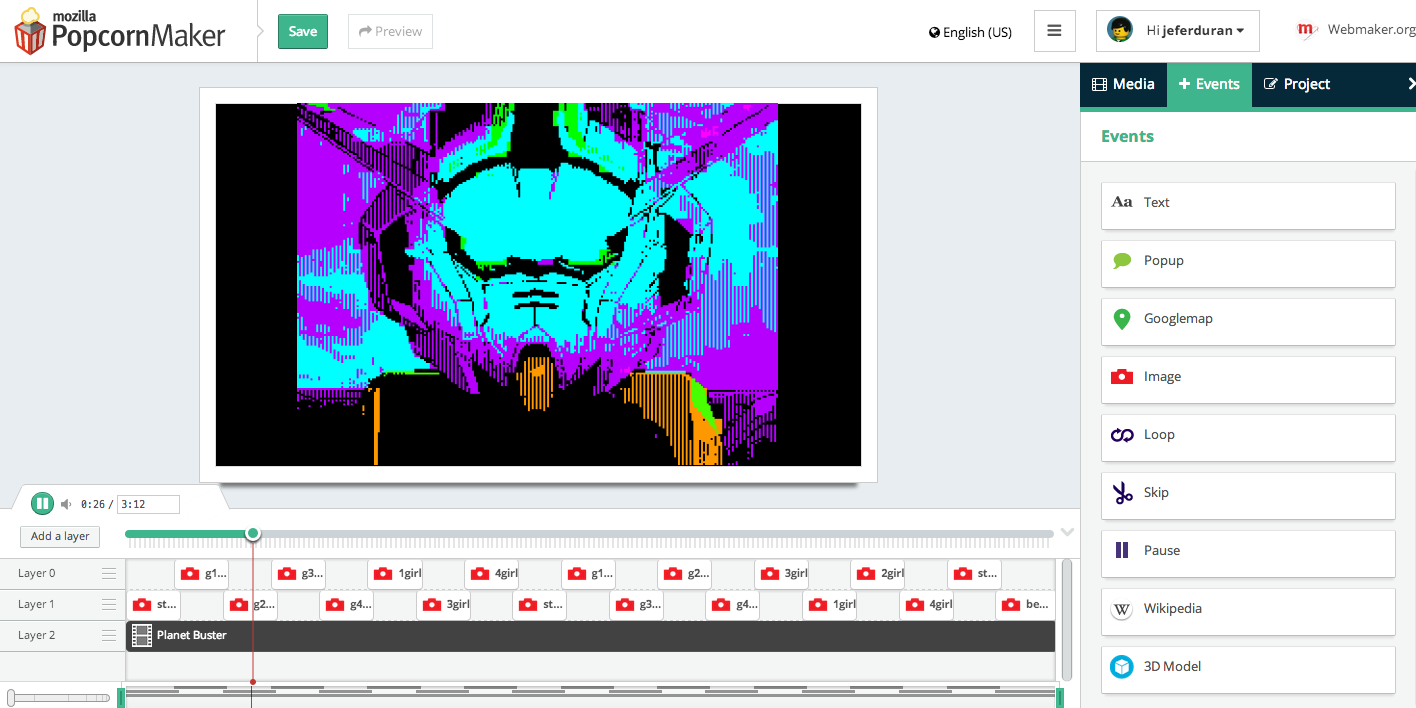Screen dimensions: 1416x708
Task: Open the hamburger menu in the header
Action: (1054, 31)
